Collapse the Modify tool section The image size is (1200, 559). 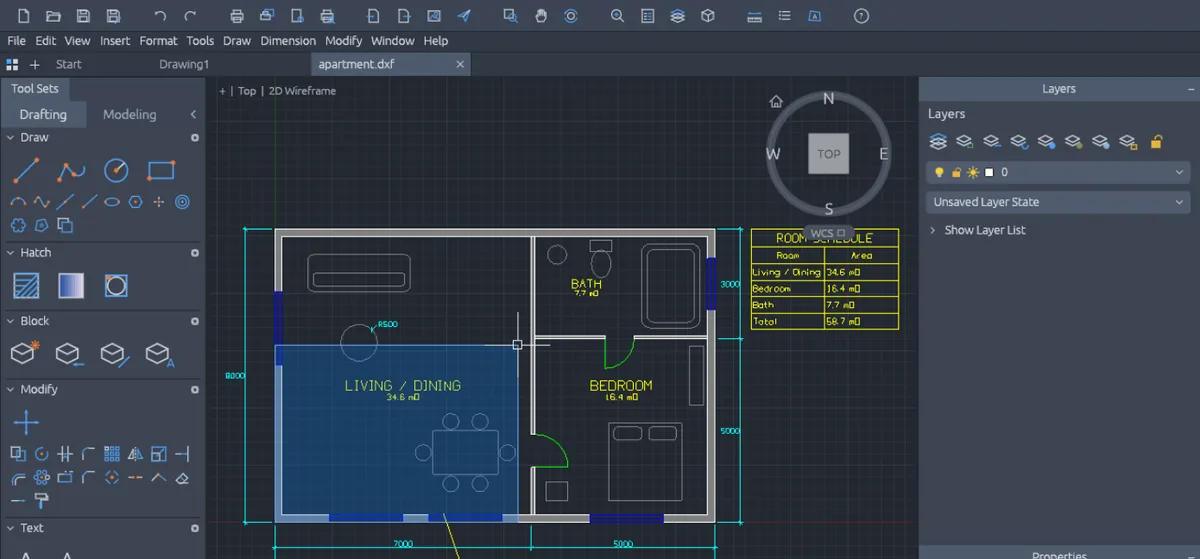[x=10, y=390]
